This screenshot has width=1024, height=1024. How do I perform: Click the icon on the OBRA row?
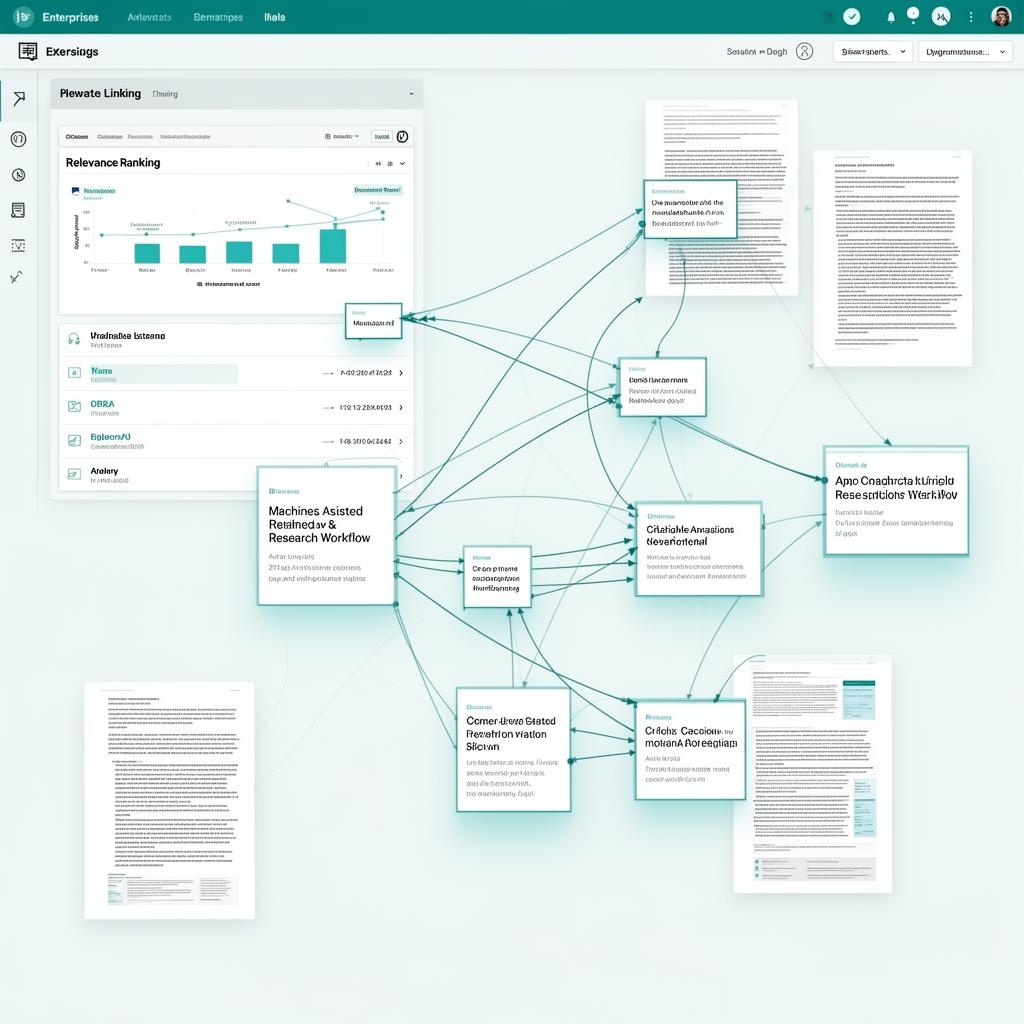(74, 406)
